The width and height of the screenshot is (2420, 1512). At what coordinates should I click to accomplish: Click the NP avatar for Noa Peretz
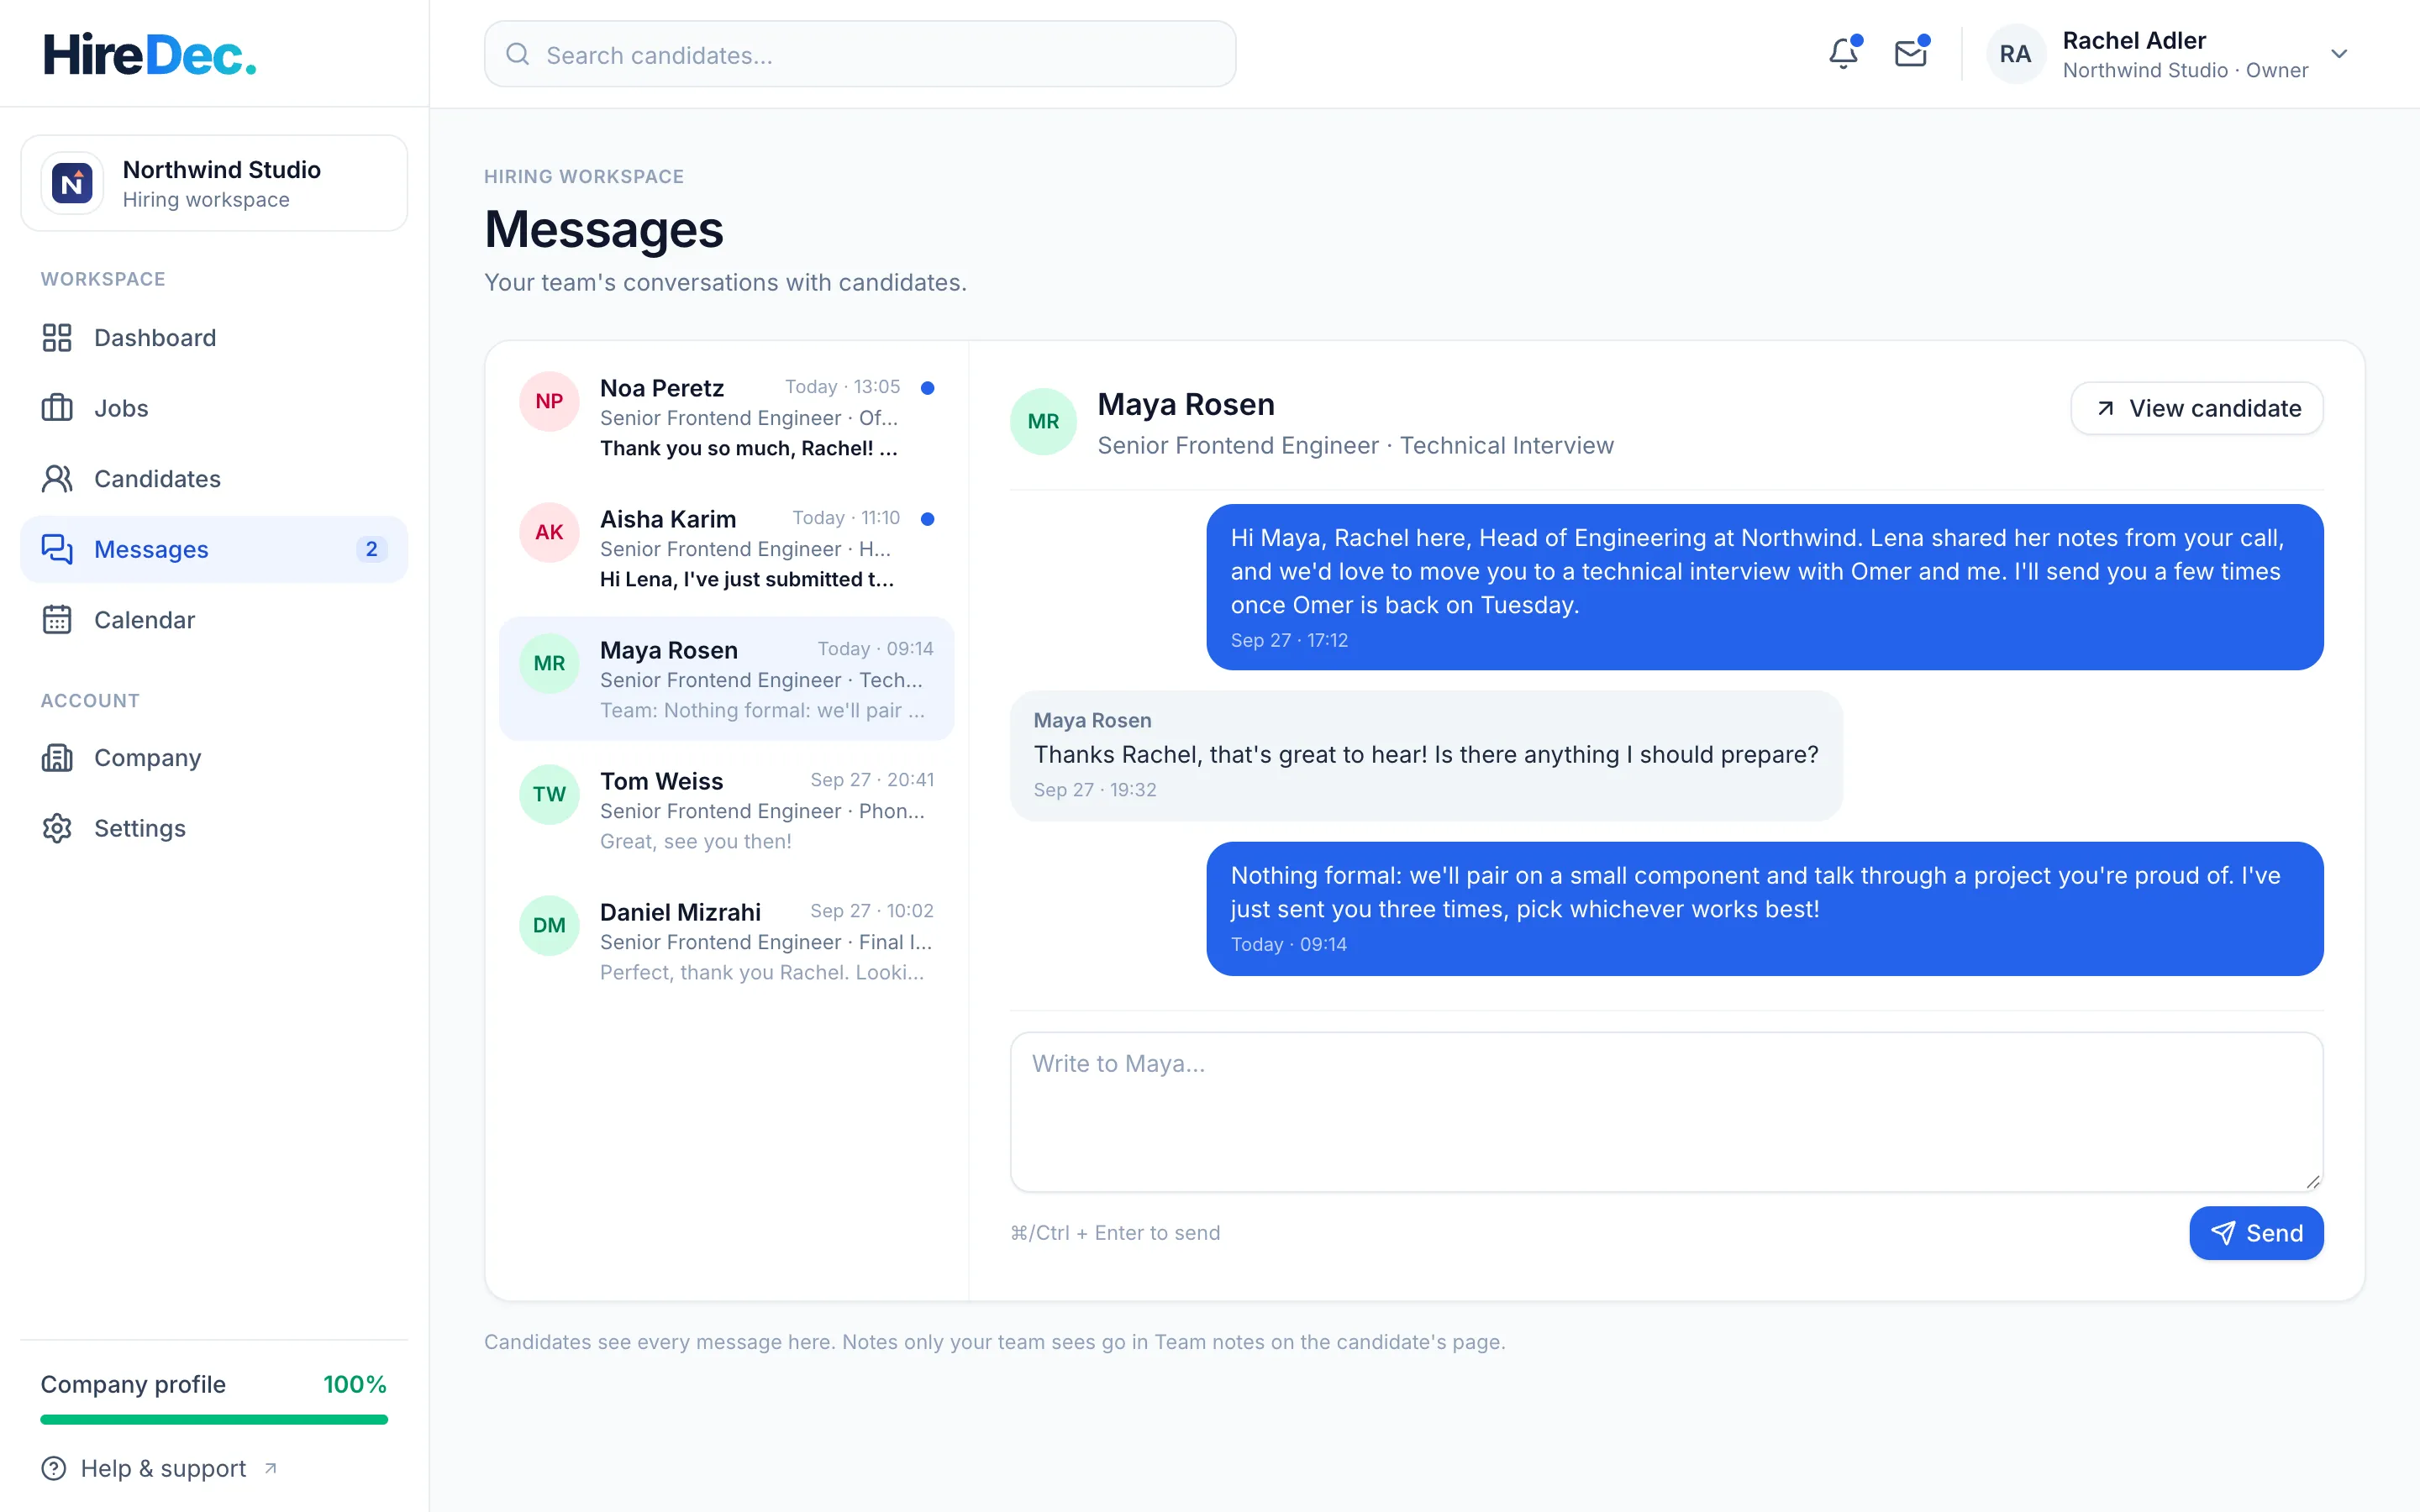tap(549, 401)
